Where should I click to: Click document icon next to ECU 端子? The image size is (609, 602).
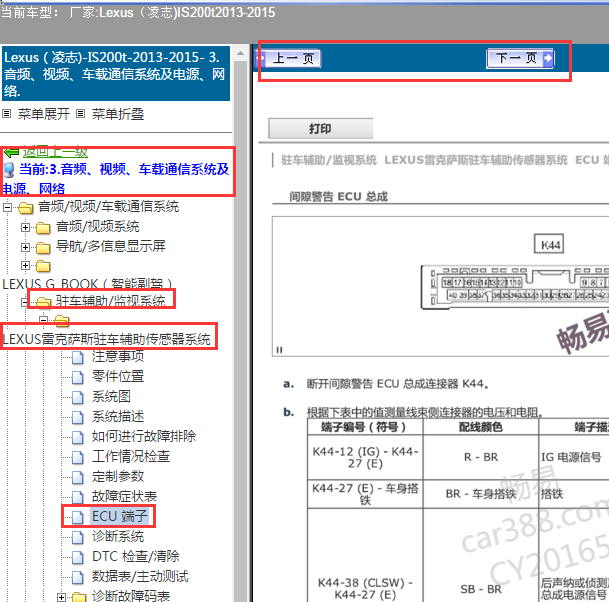click(x=78, y=517)
